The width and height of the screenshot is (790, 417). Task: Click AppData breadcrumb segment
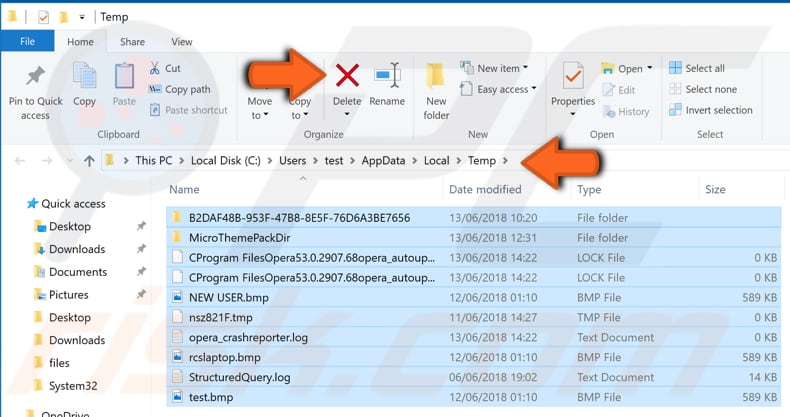[383, 161]
